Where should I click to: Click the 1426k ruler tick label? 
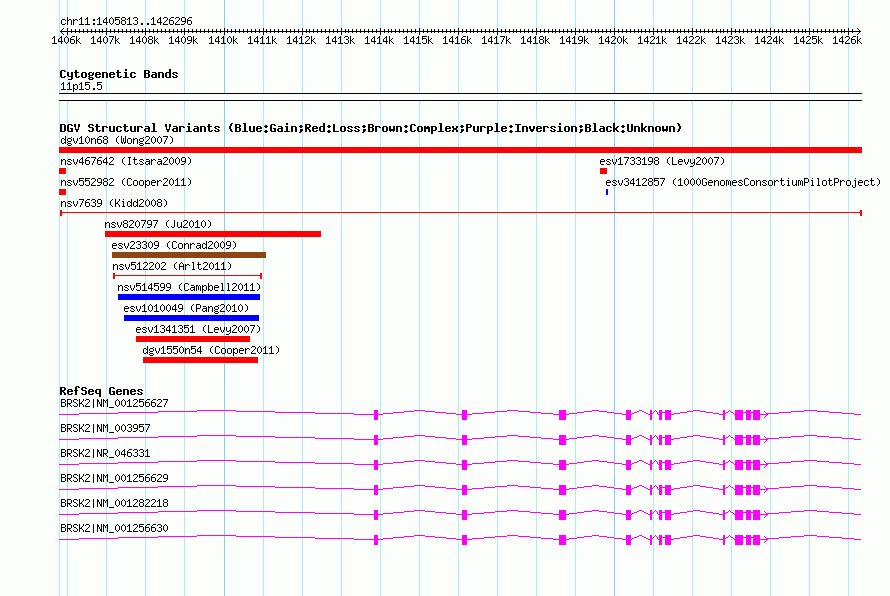coord(847,40)
